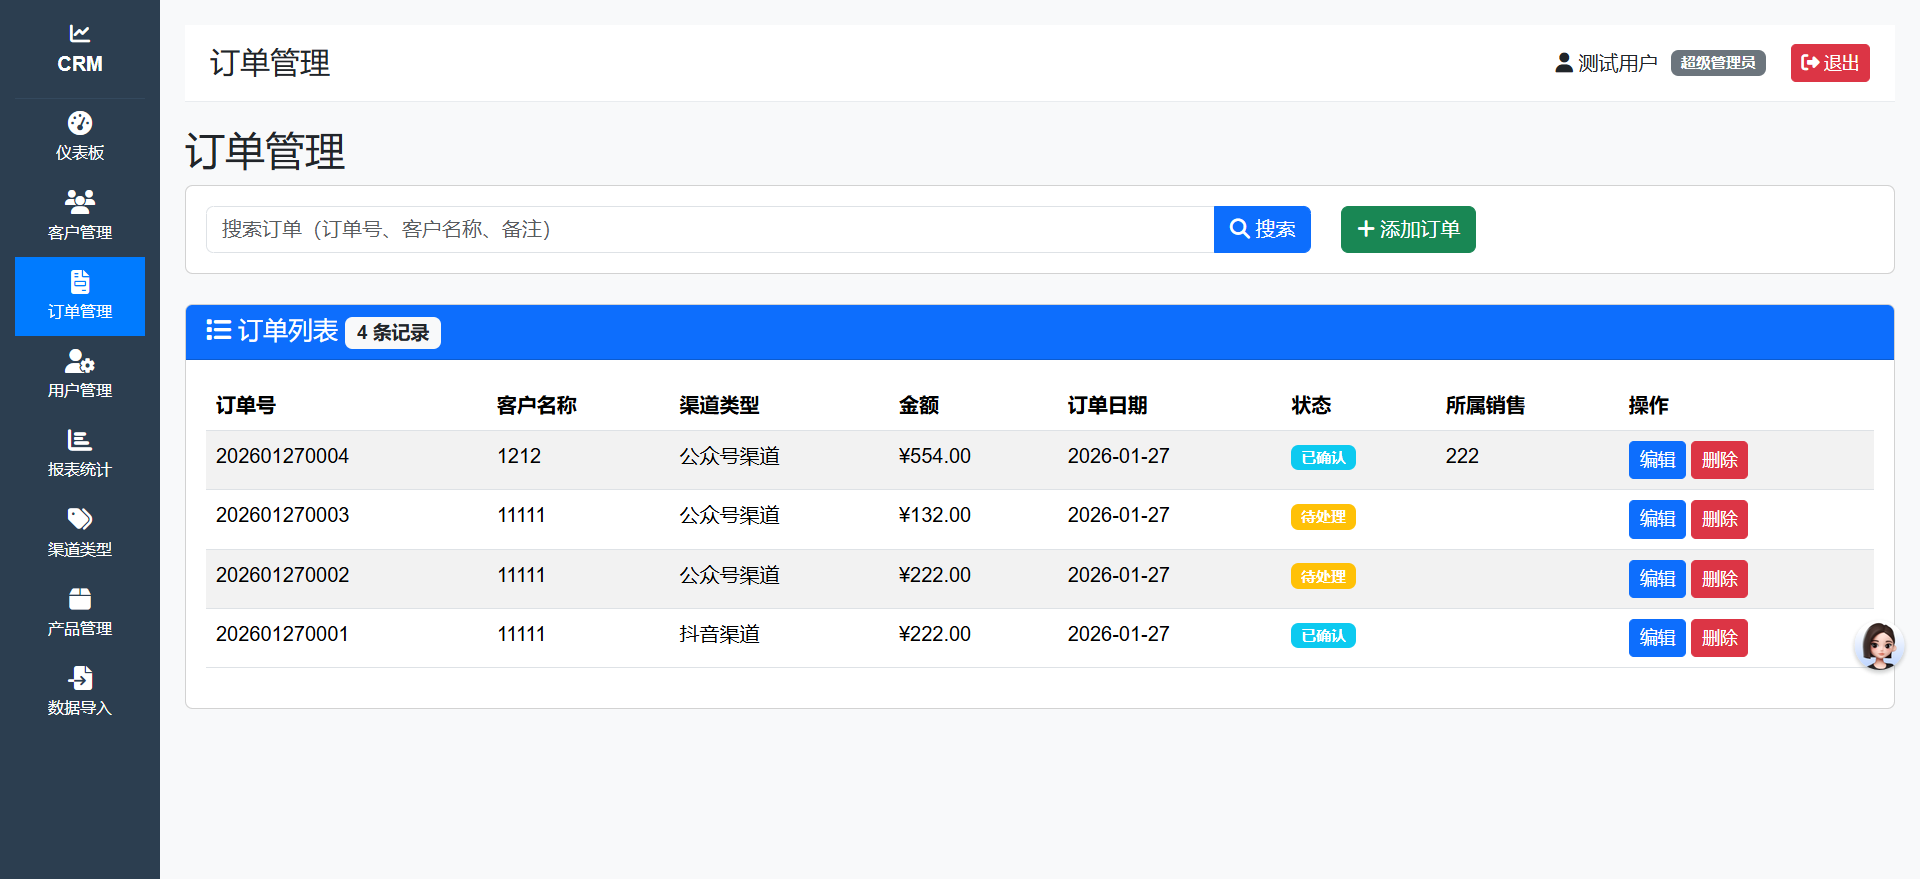Delete order 202601270001
This screenshot has height=879, width=1920.
[x=1718, y=638]
